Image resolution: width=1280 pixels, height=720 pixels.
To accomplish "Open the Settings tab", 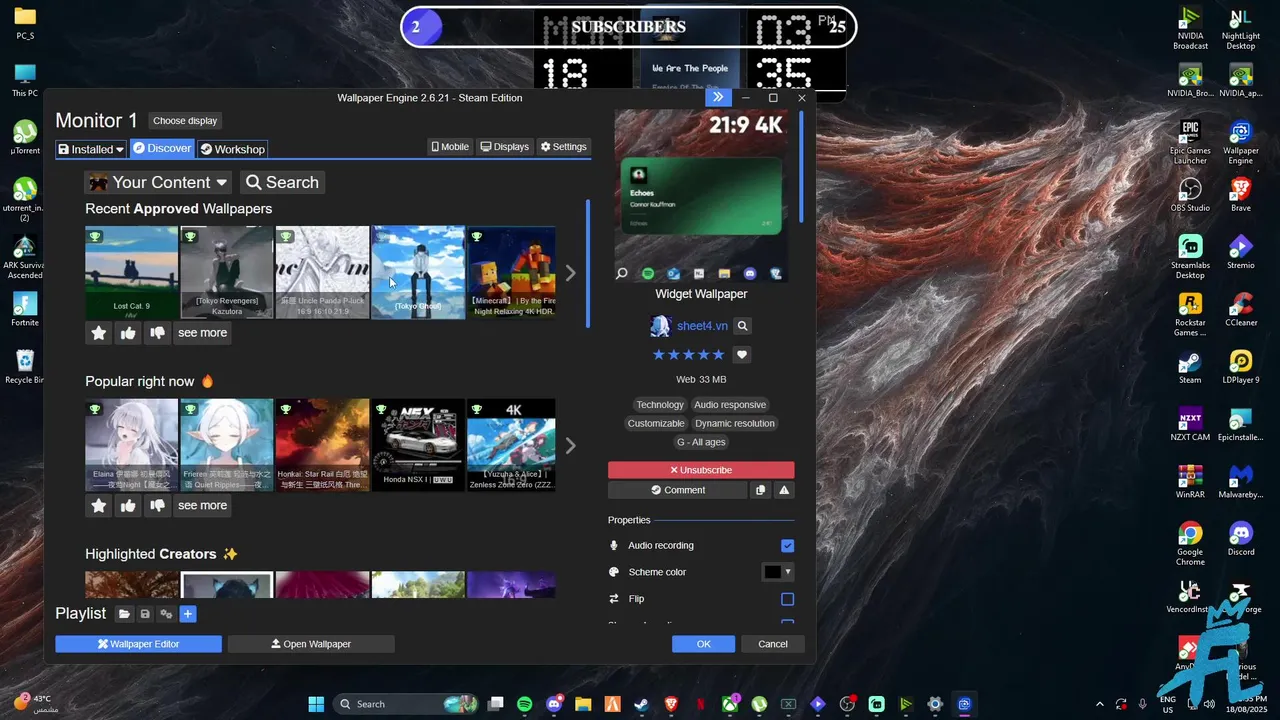I will click(x=564, y=147).
